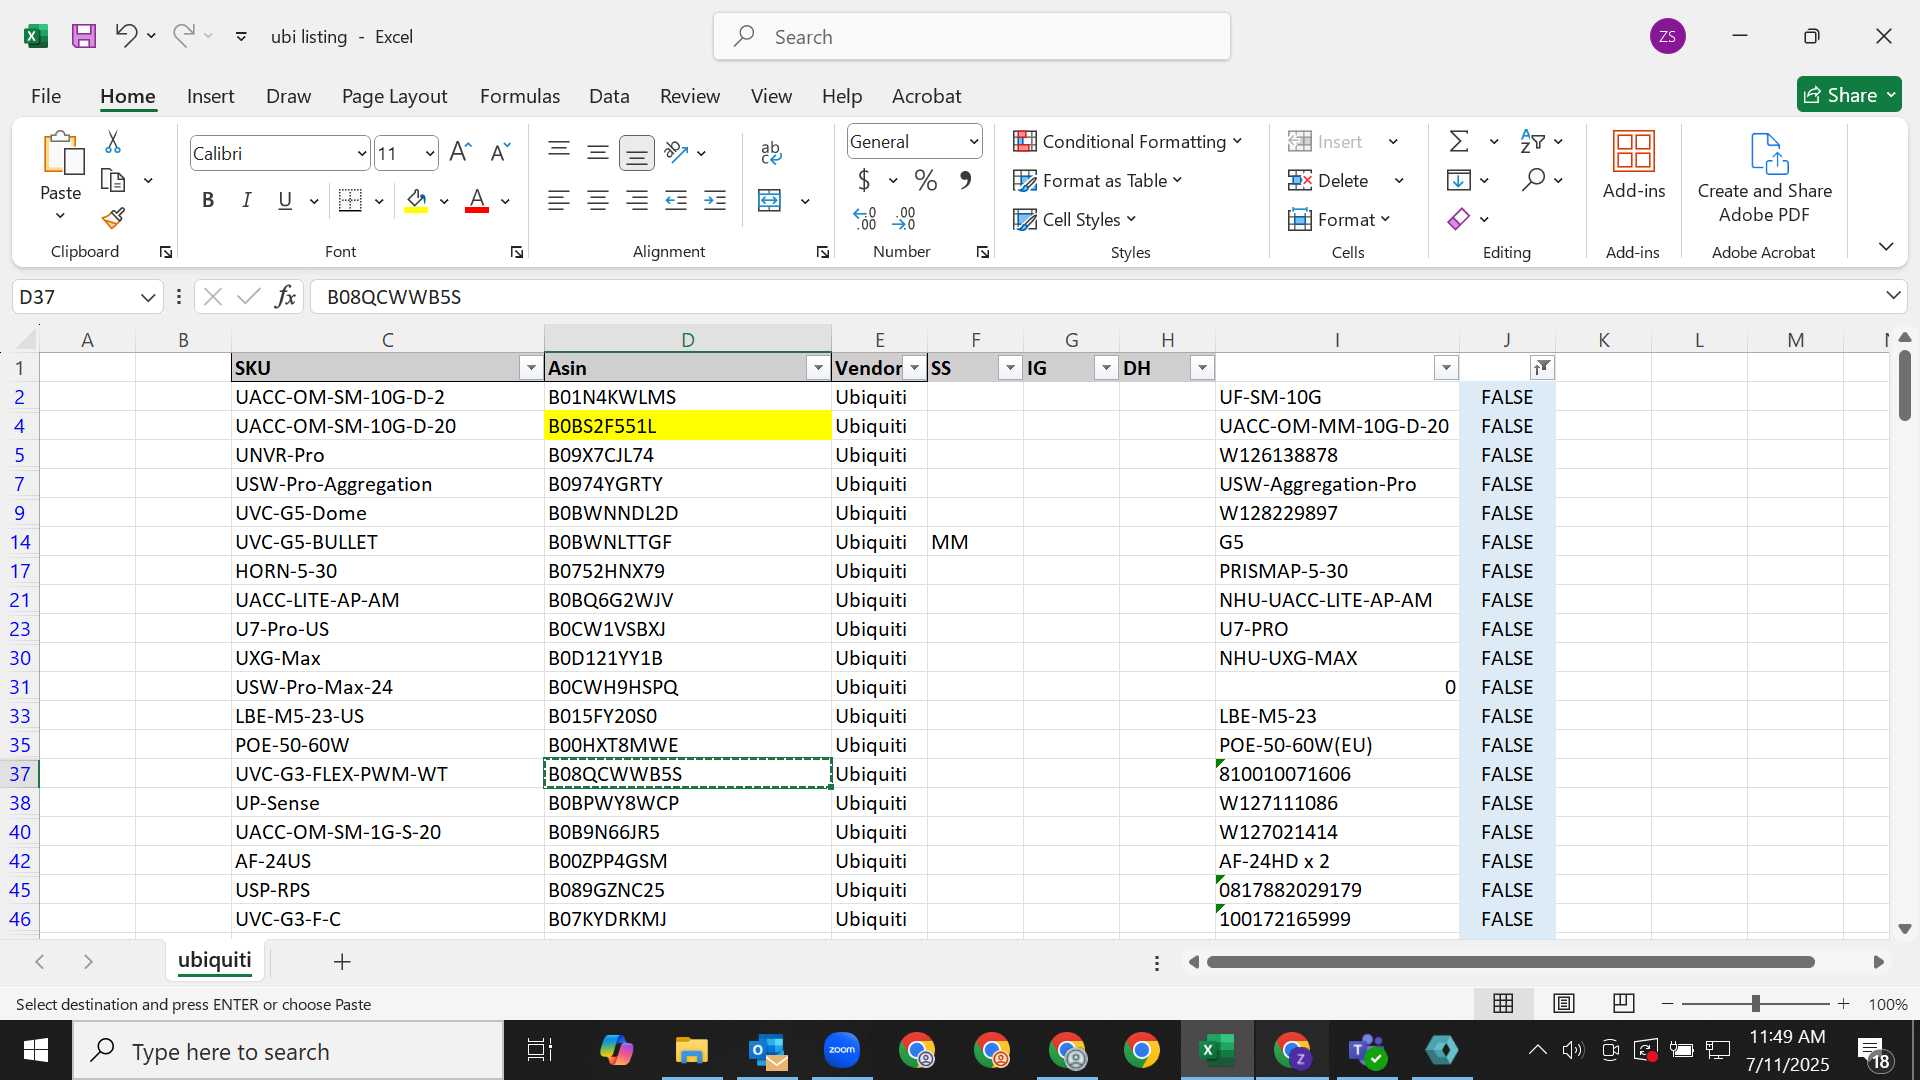Click the Save icon in title bar
Image resolution: width=1920 pixels, height=1080 pixels.
[x=84, y=36]
